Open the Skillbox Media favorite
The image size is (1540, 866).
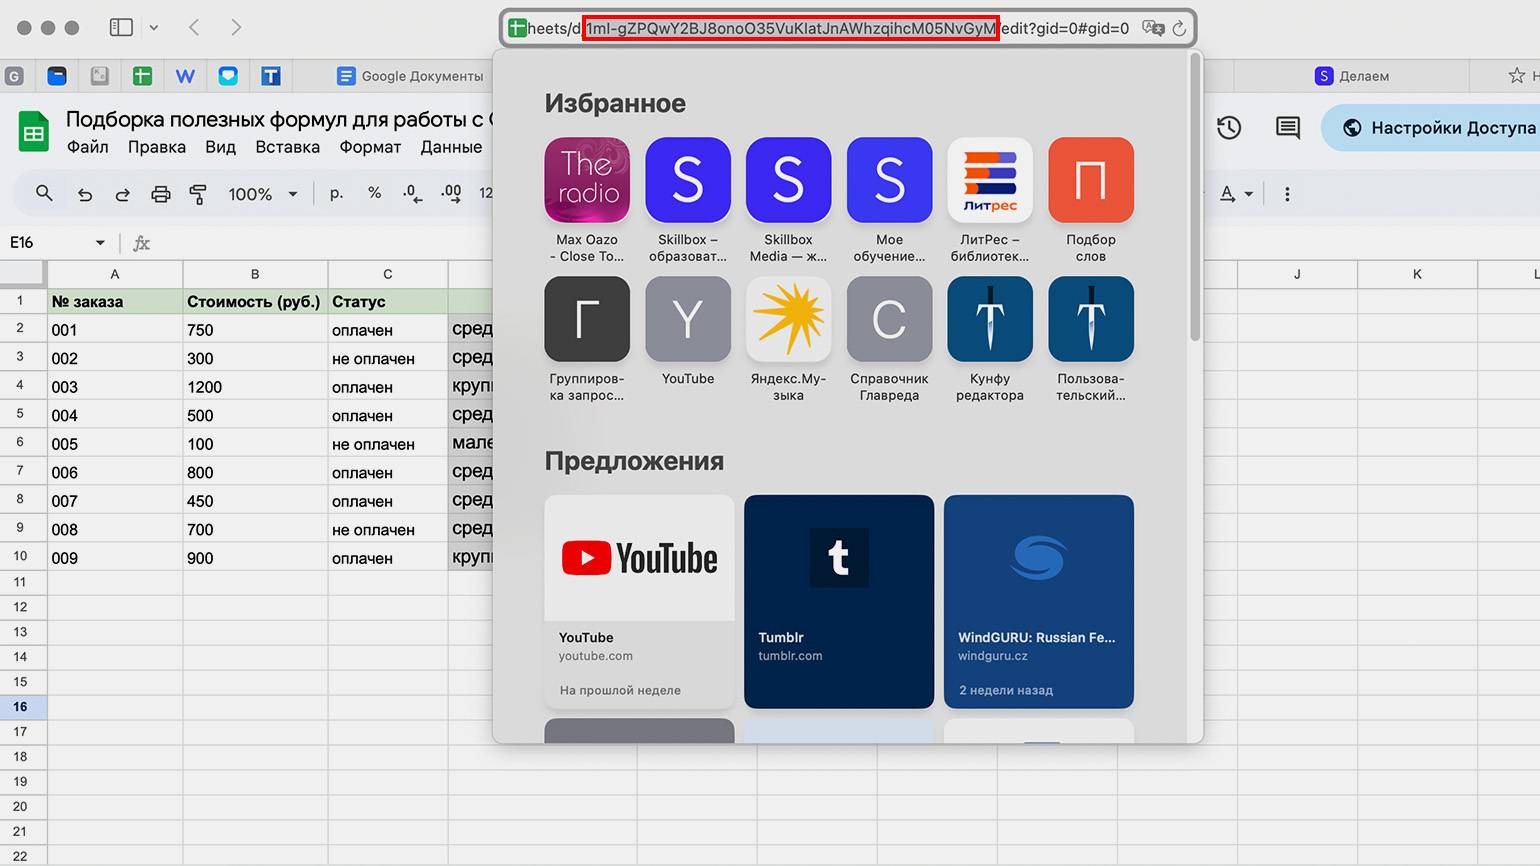[788, 200]
